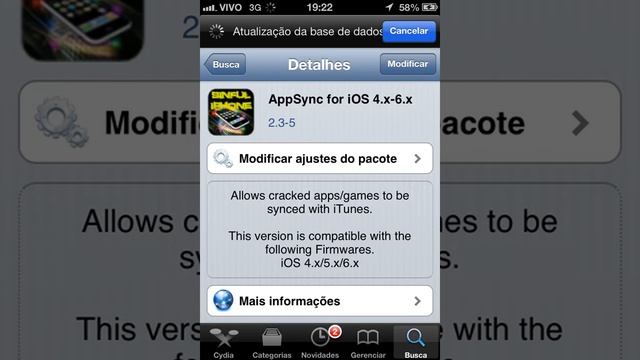Click the gears icon in package settings row

[x=223, y=158]
